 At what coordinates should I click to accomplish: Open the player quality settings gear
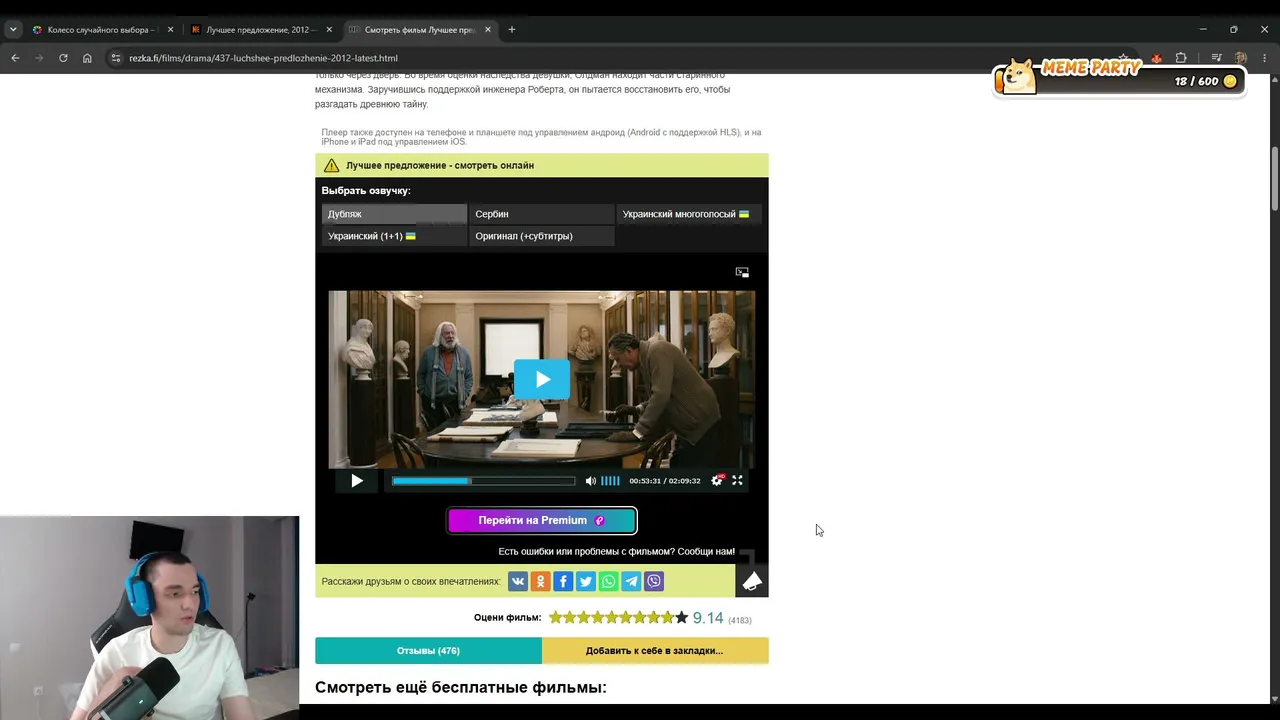[716, 481]
